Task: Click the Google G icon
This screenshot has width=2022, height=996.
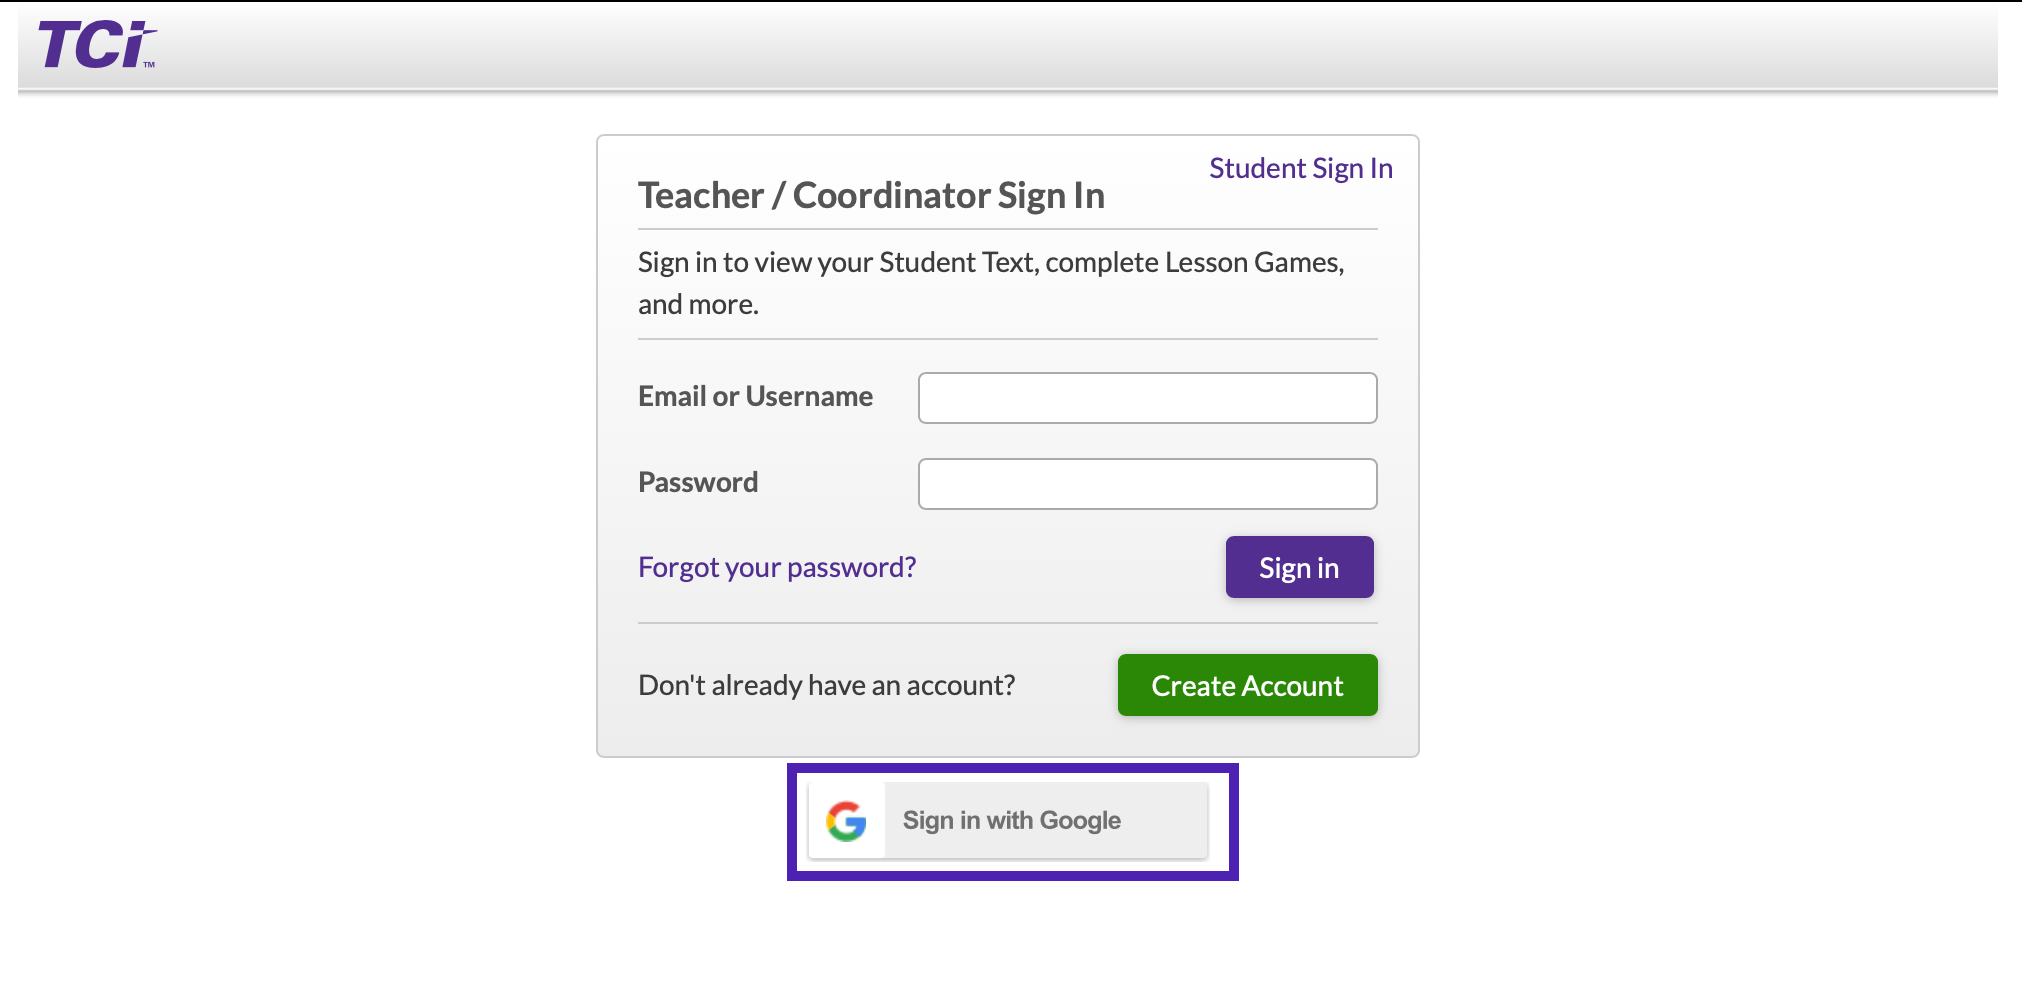Action: click(845, 820)
